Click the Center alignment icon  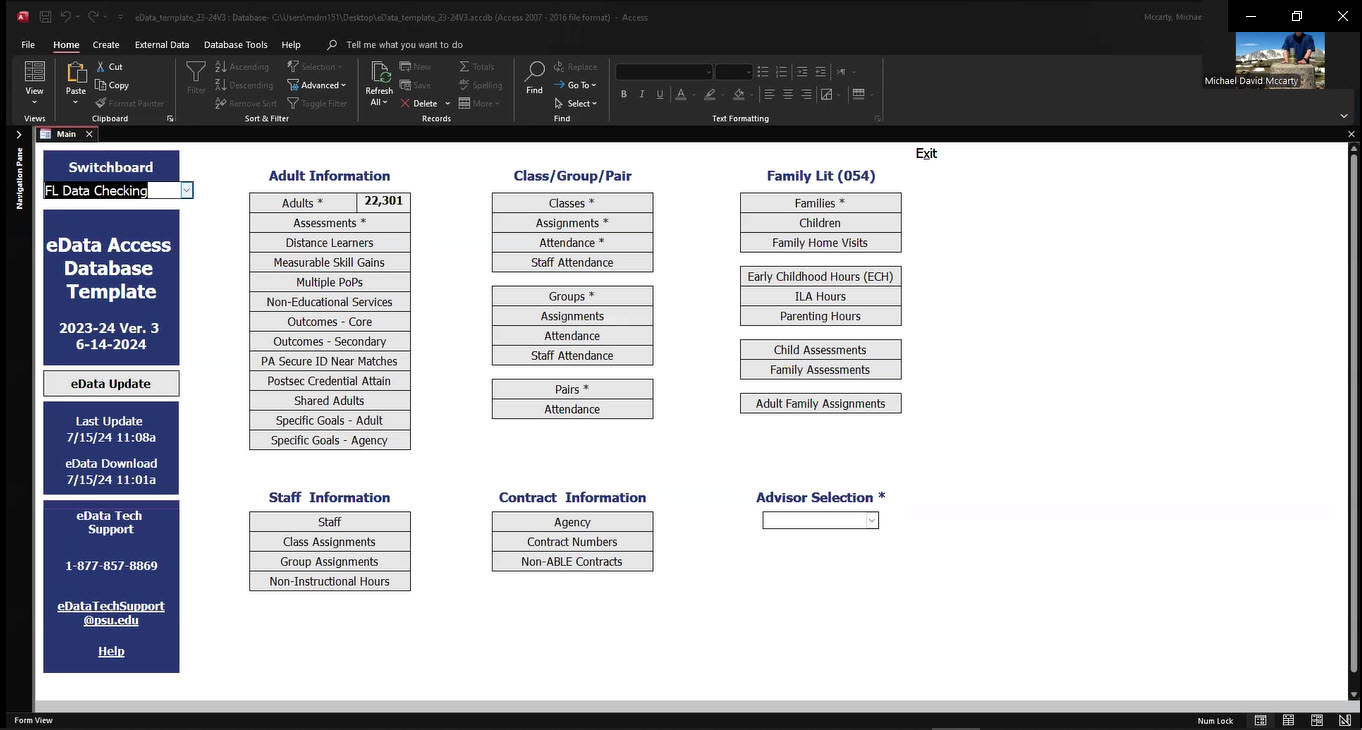[x=788, y=95]
